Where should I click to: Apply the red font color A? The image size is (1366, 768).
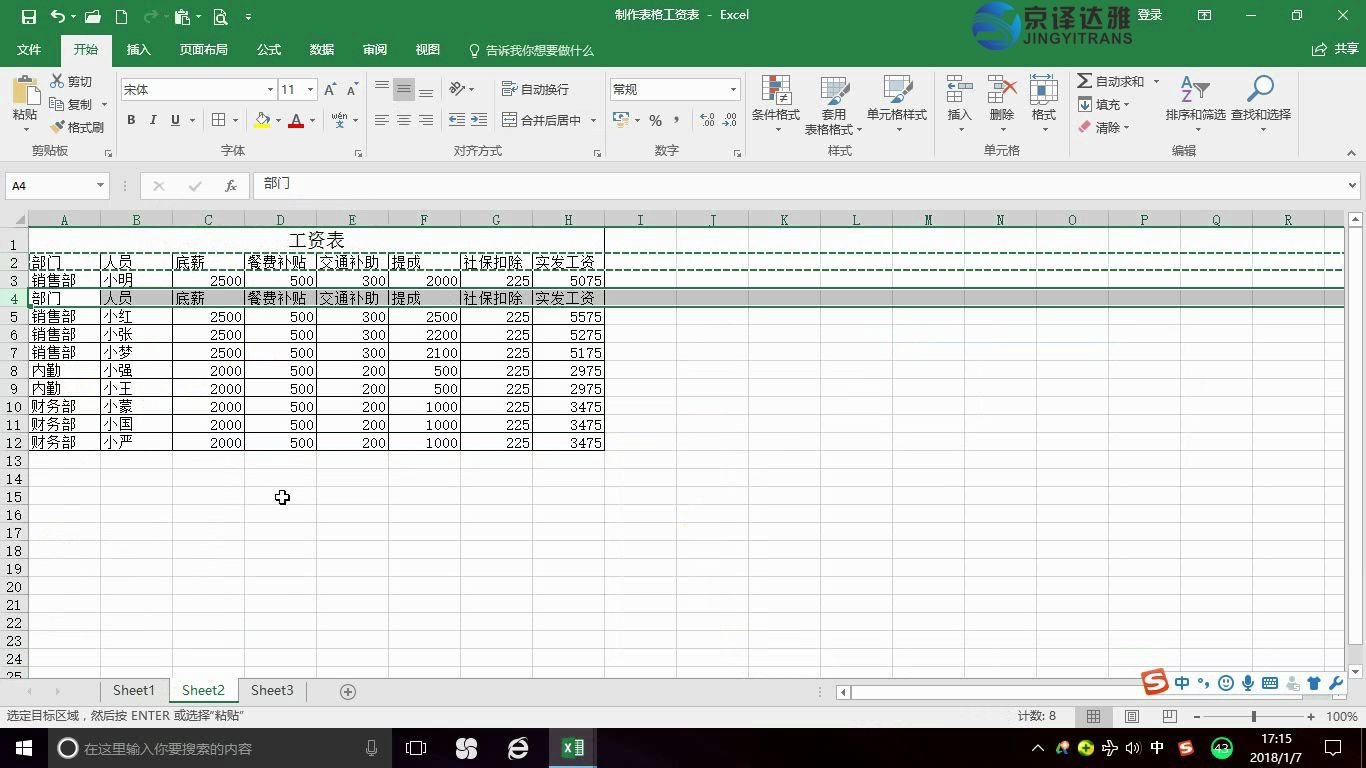click(x=296, y=120)
